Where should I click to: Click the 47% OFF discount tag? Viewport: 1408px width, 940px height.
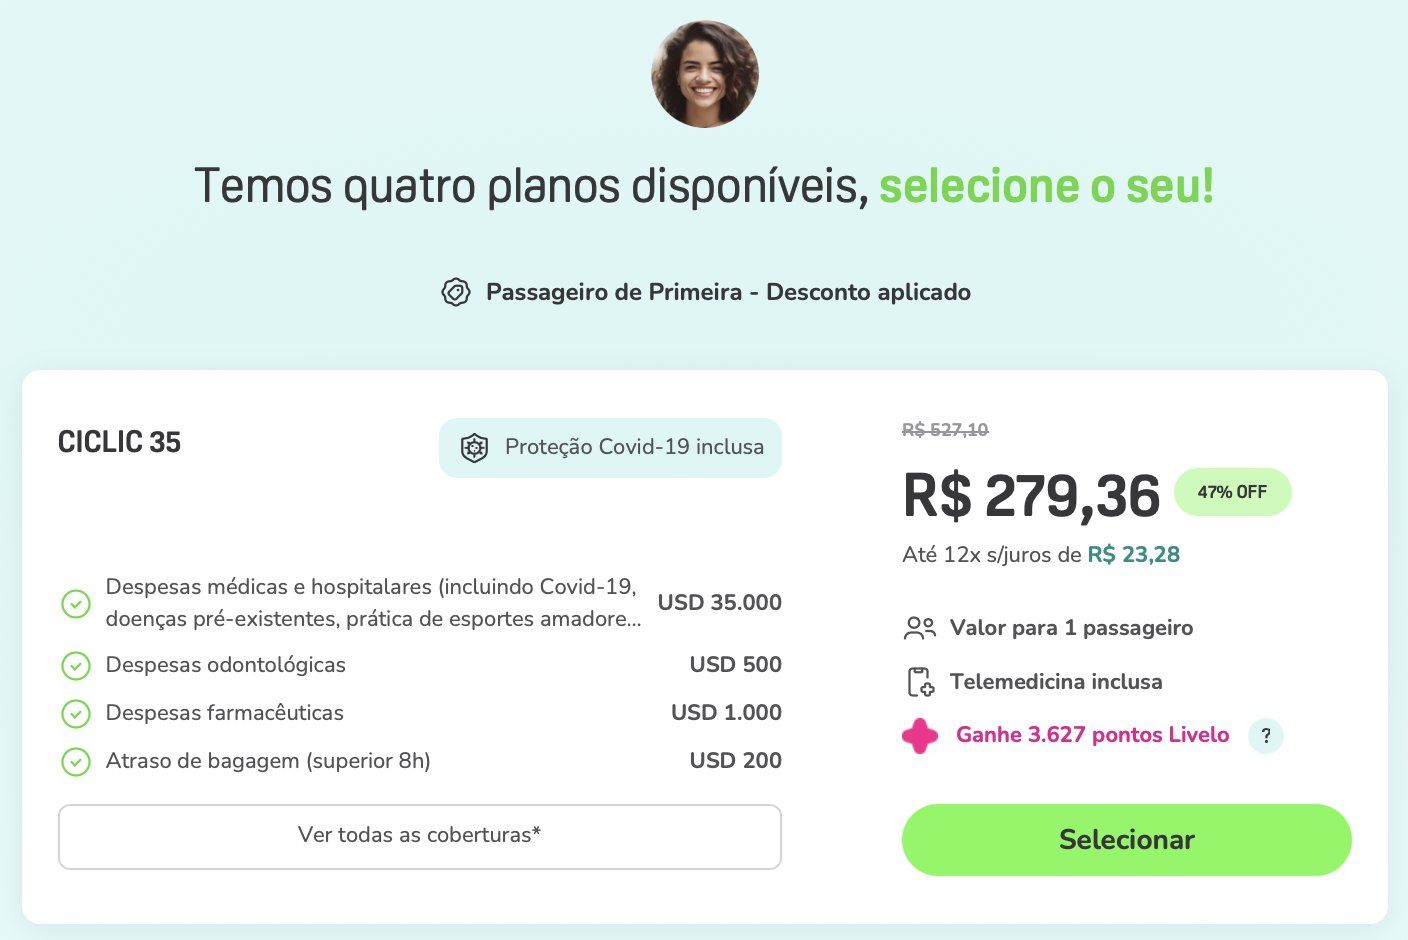pyautogui.click(x=1232, y=492)
